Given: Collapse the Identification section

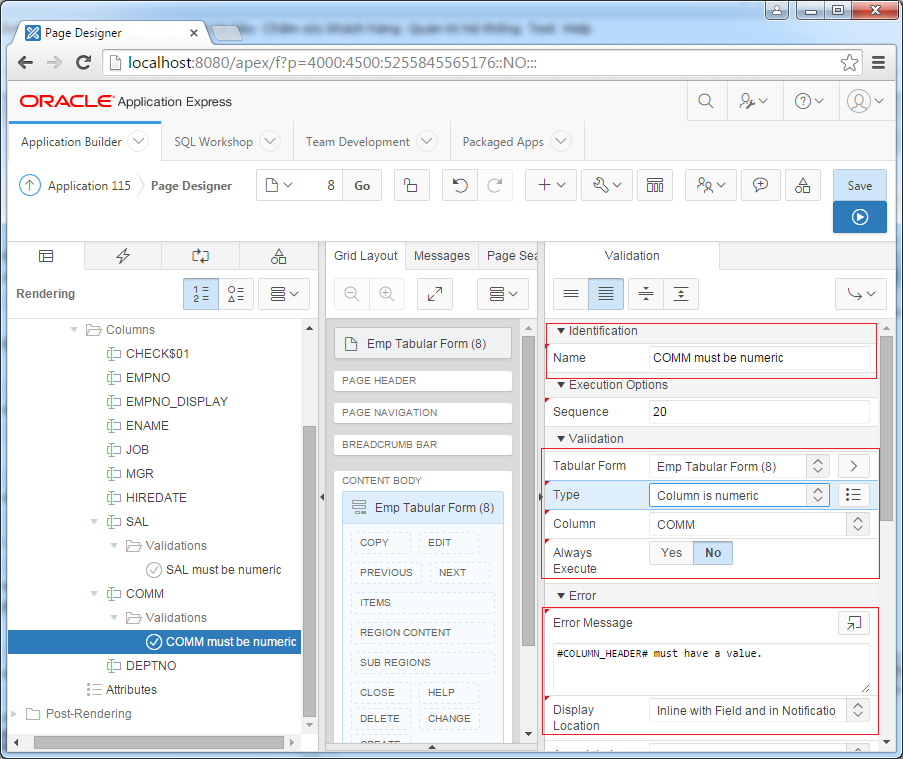Looking at the screenshot, I should [560, 331].
